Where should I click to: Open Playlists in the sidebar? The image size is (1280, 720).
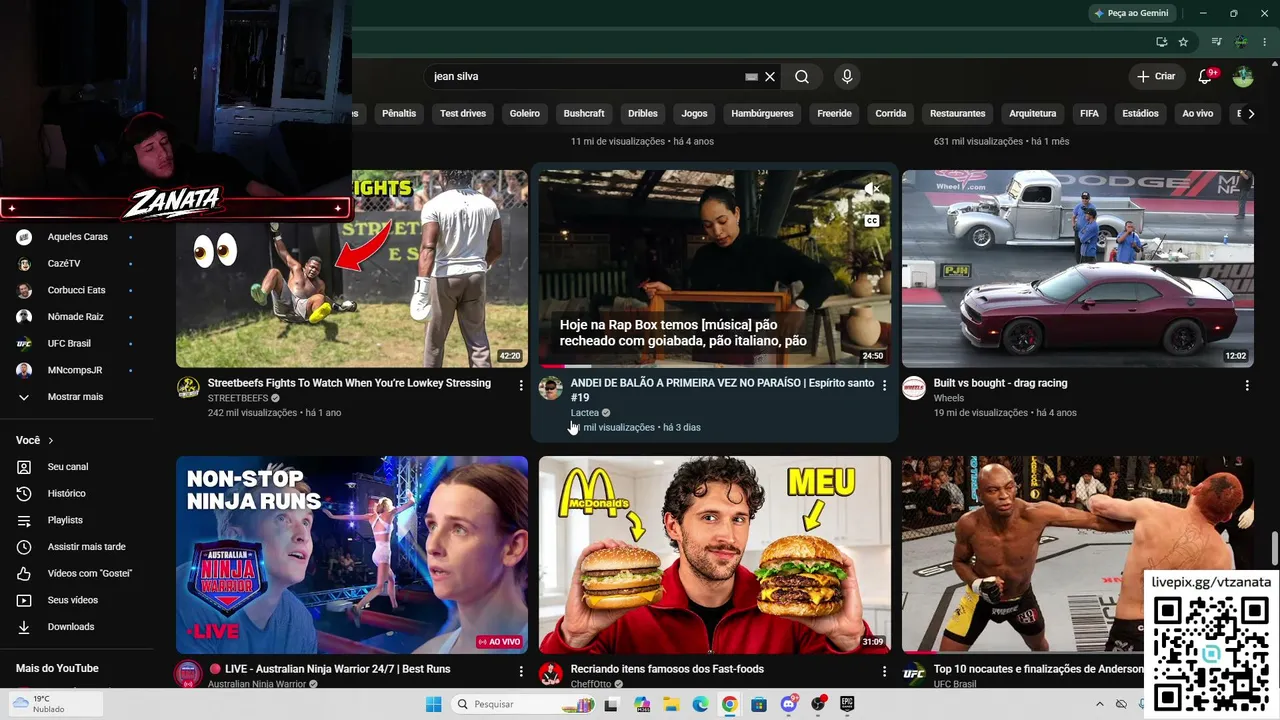point(65,520)
